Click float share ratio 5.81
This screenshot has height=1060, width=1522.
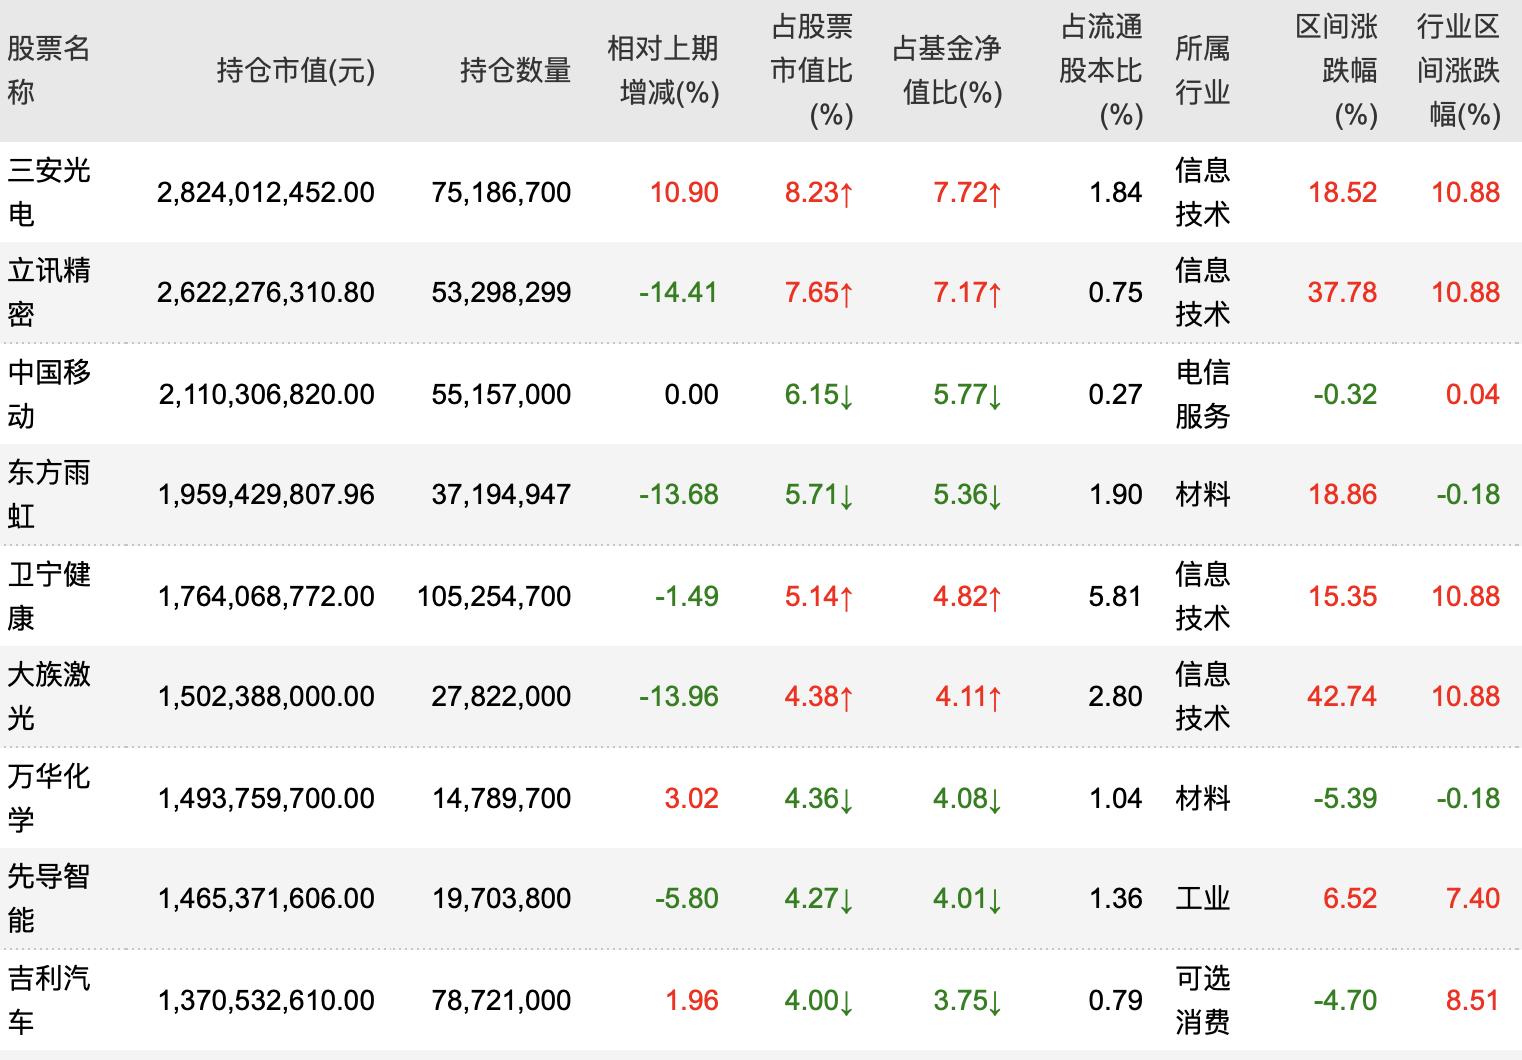pos(1115,596)
